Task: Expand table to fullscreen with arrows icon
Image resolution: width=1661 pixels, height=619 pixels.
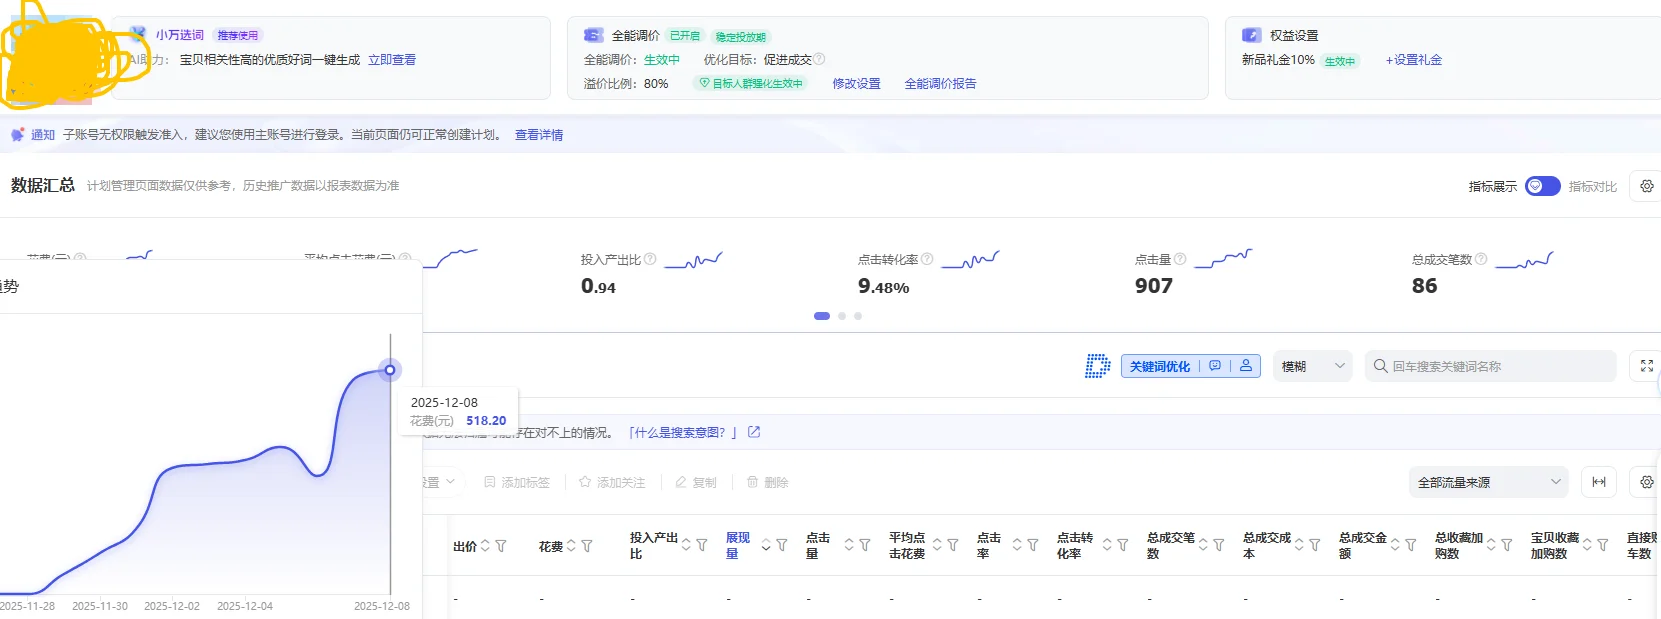Action: [x=1647, y=366]
